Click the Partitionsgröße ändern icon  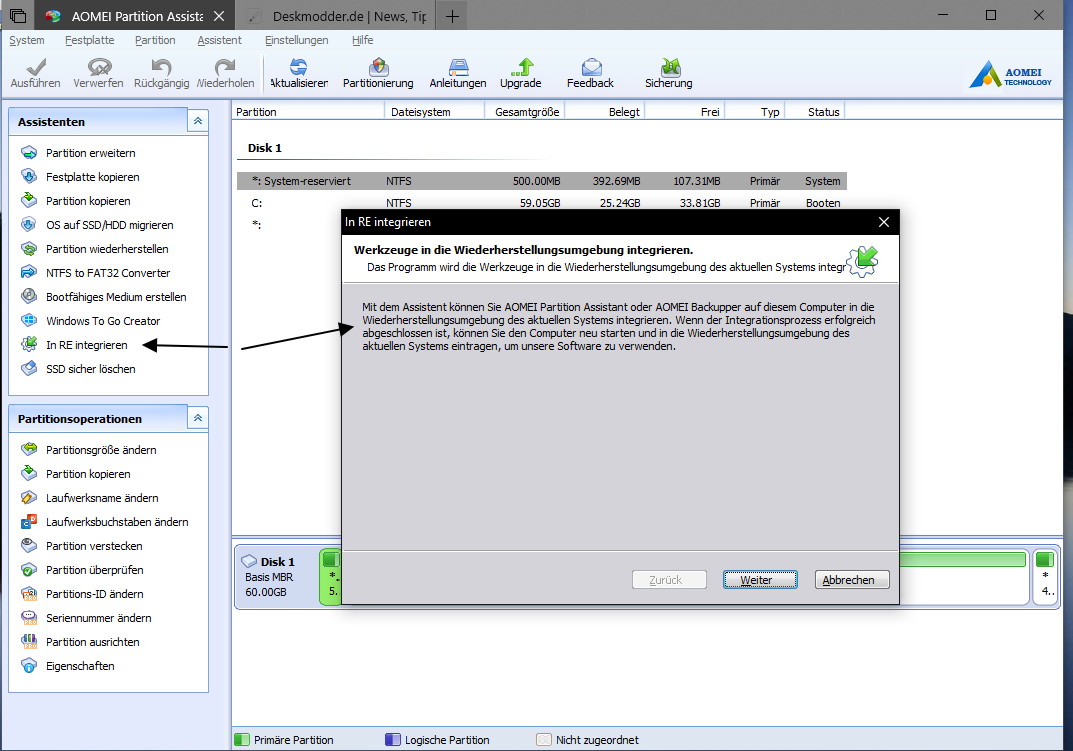tap(29, 450)
